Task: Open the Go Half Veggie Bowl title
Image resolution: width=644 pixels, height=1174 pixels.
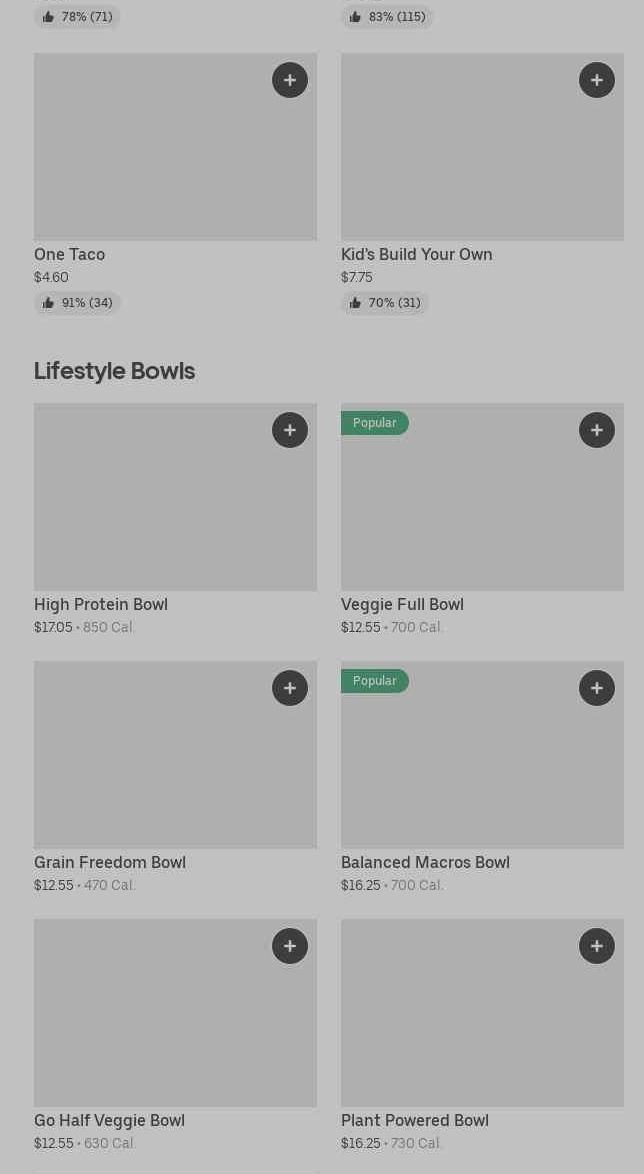Action: 109,1120
